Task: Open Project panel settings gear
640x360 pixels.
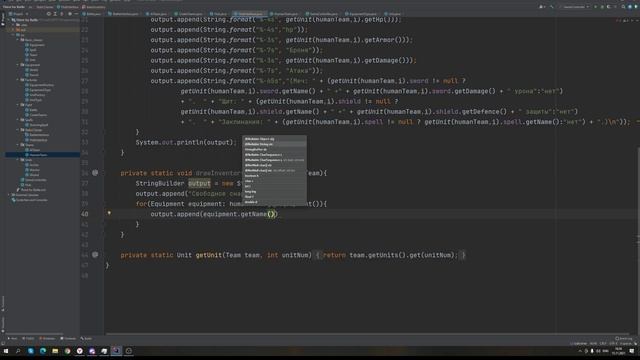Action: tap(70, 14)
